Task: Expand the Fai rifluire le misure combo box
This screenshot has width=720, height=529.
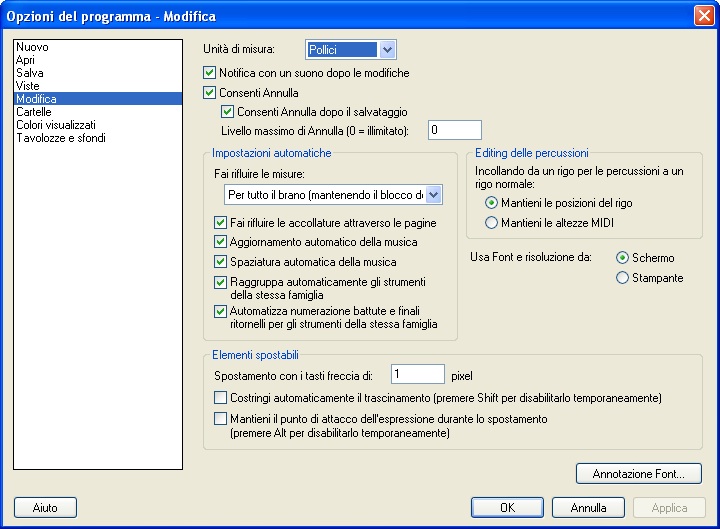Action: (x=434, y=194)
